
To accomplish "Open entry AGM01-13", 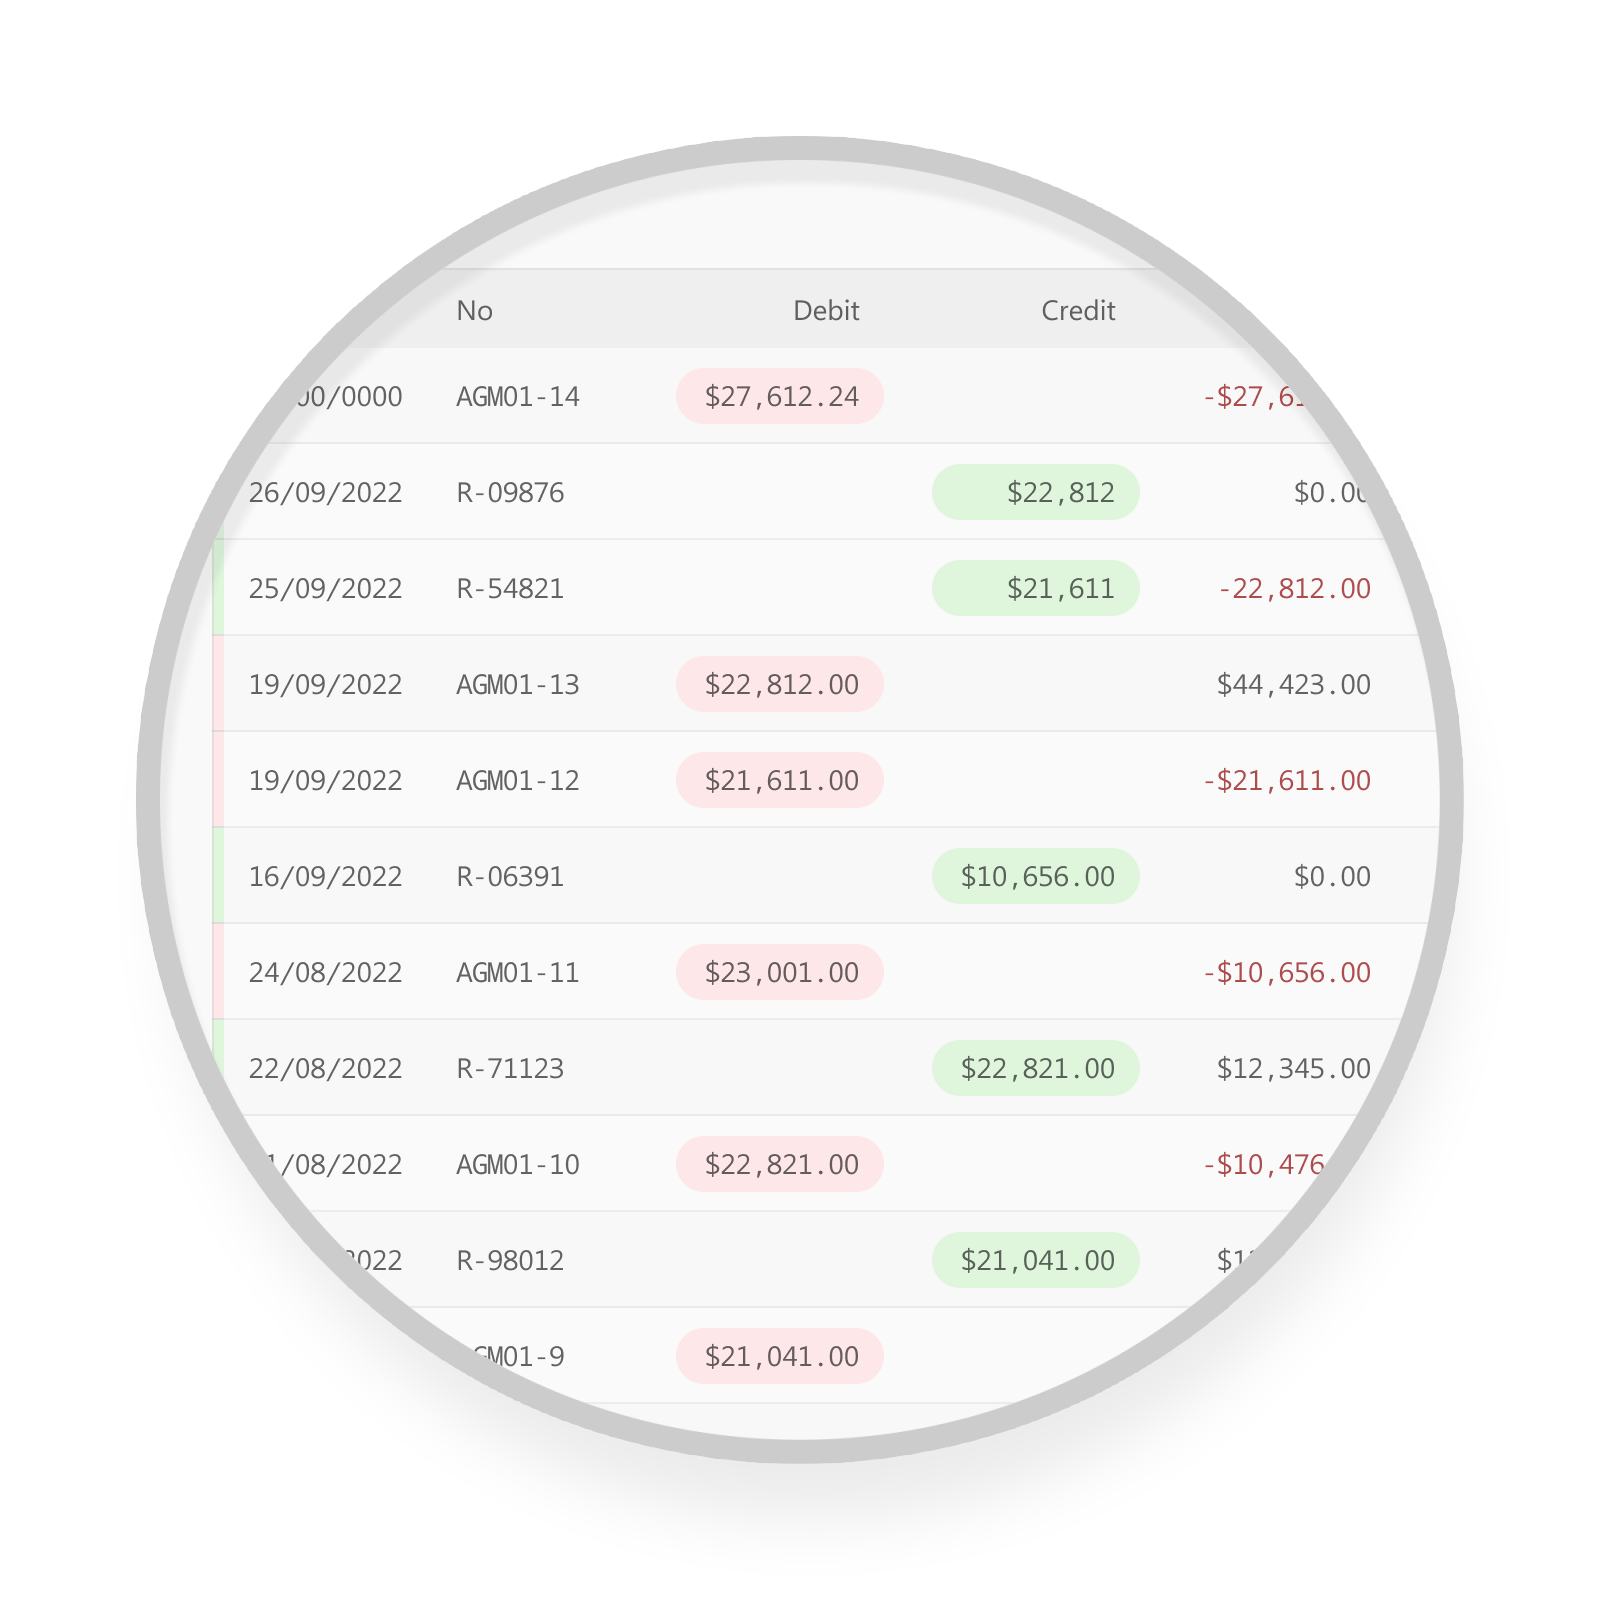I will pos(517,685).
